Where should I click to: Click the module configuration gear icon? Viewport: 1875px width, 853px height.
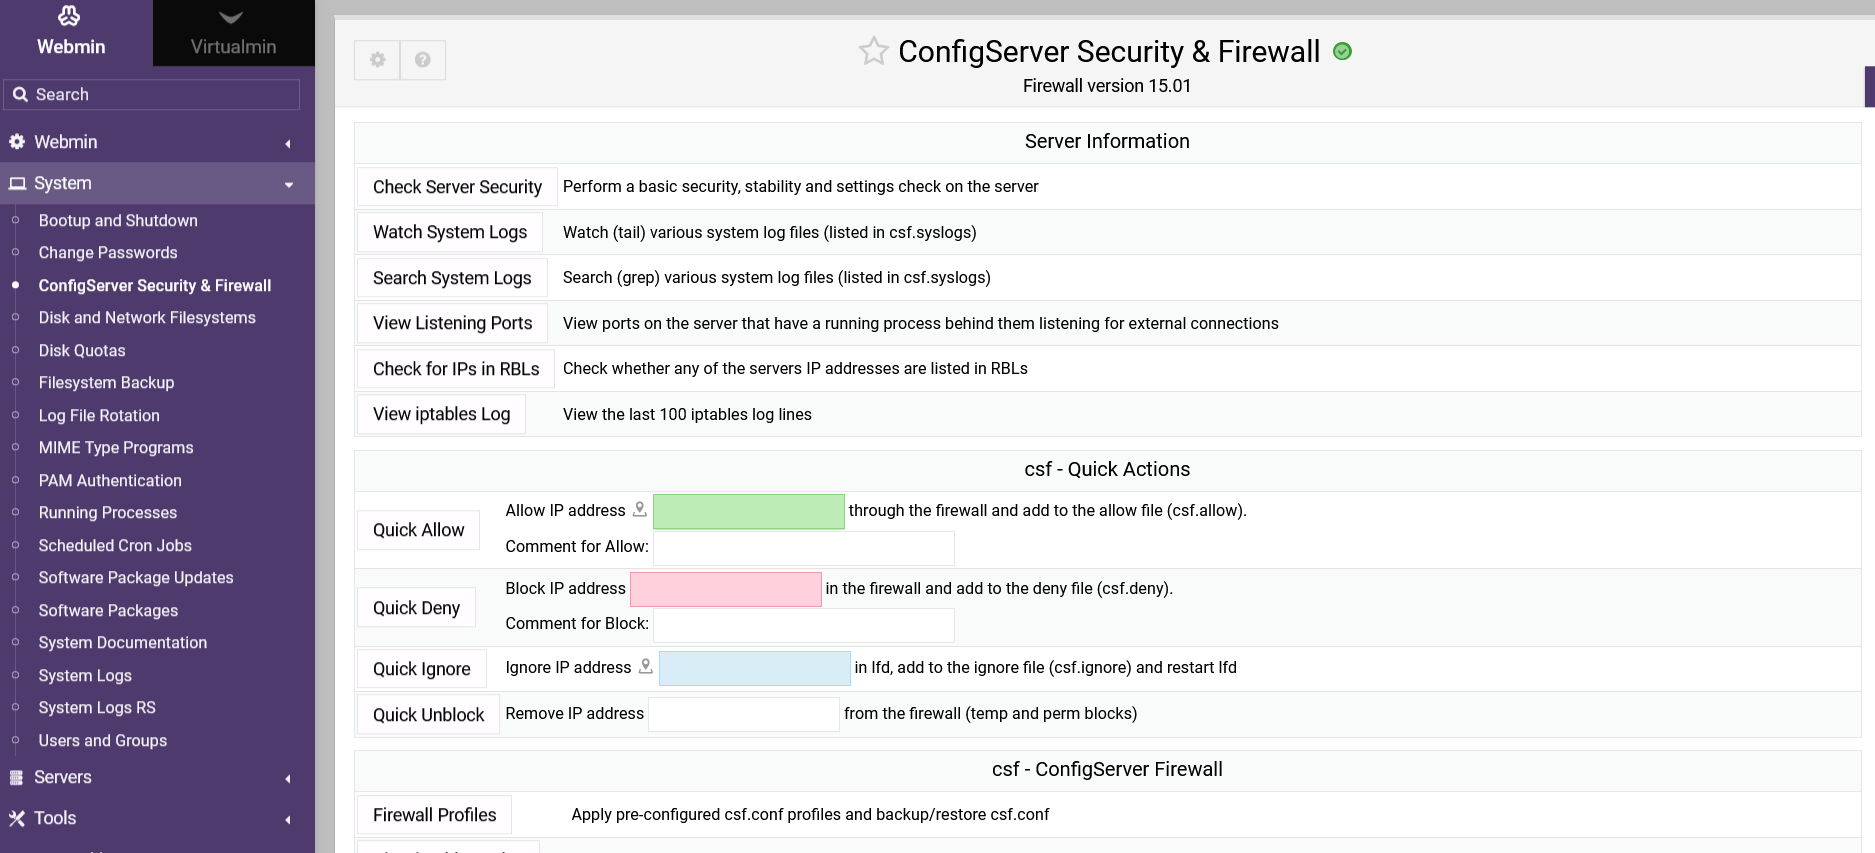377,60
